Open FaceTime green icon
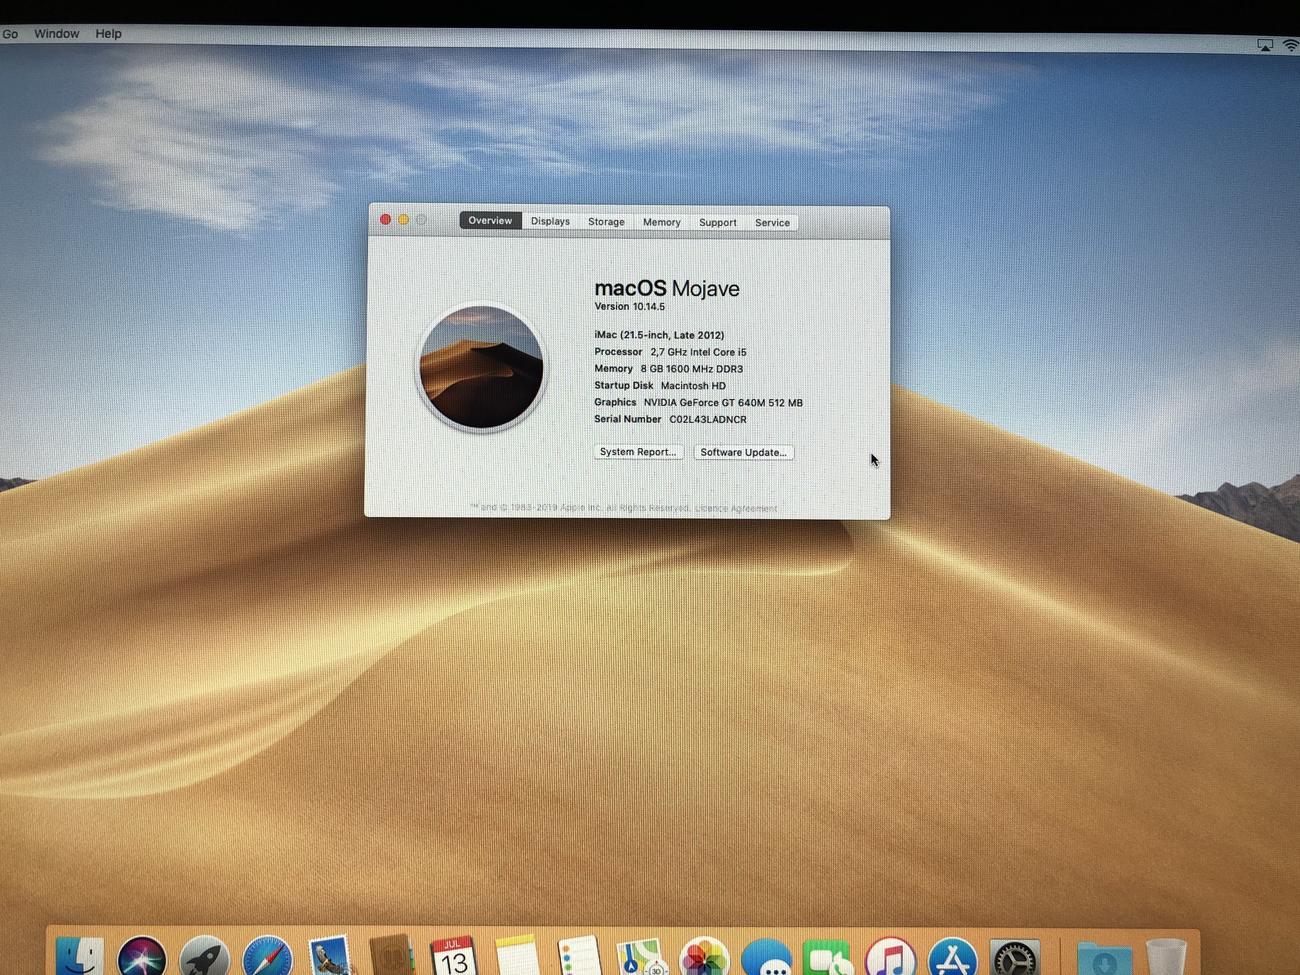 [828, 957]
